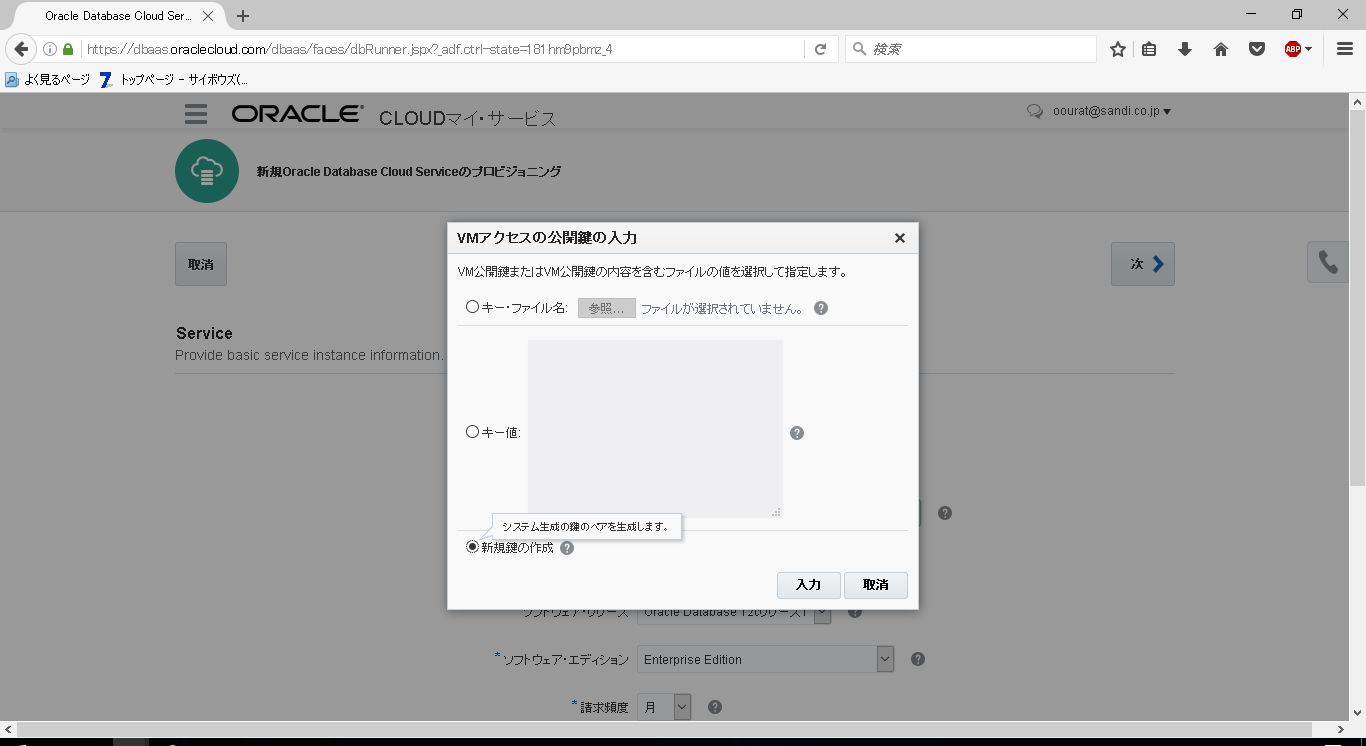Click the 次 next button
This screenshot has height=746, width=1366.
point(1143,264)
